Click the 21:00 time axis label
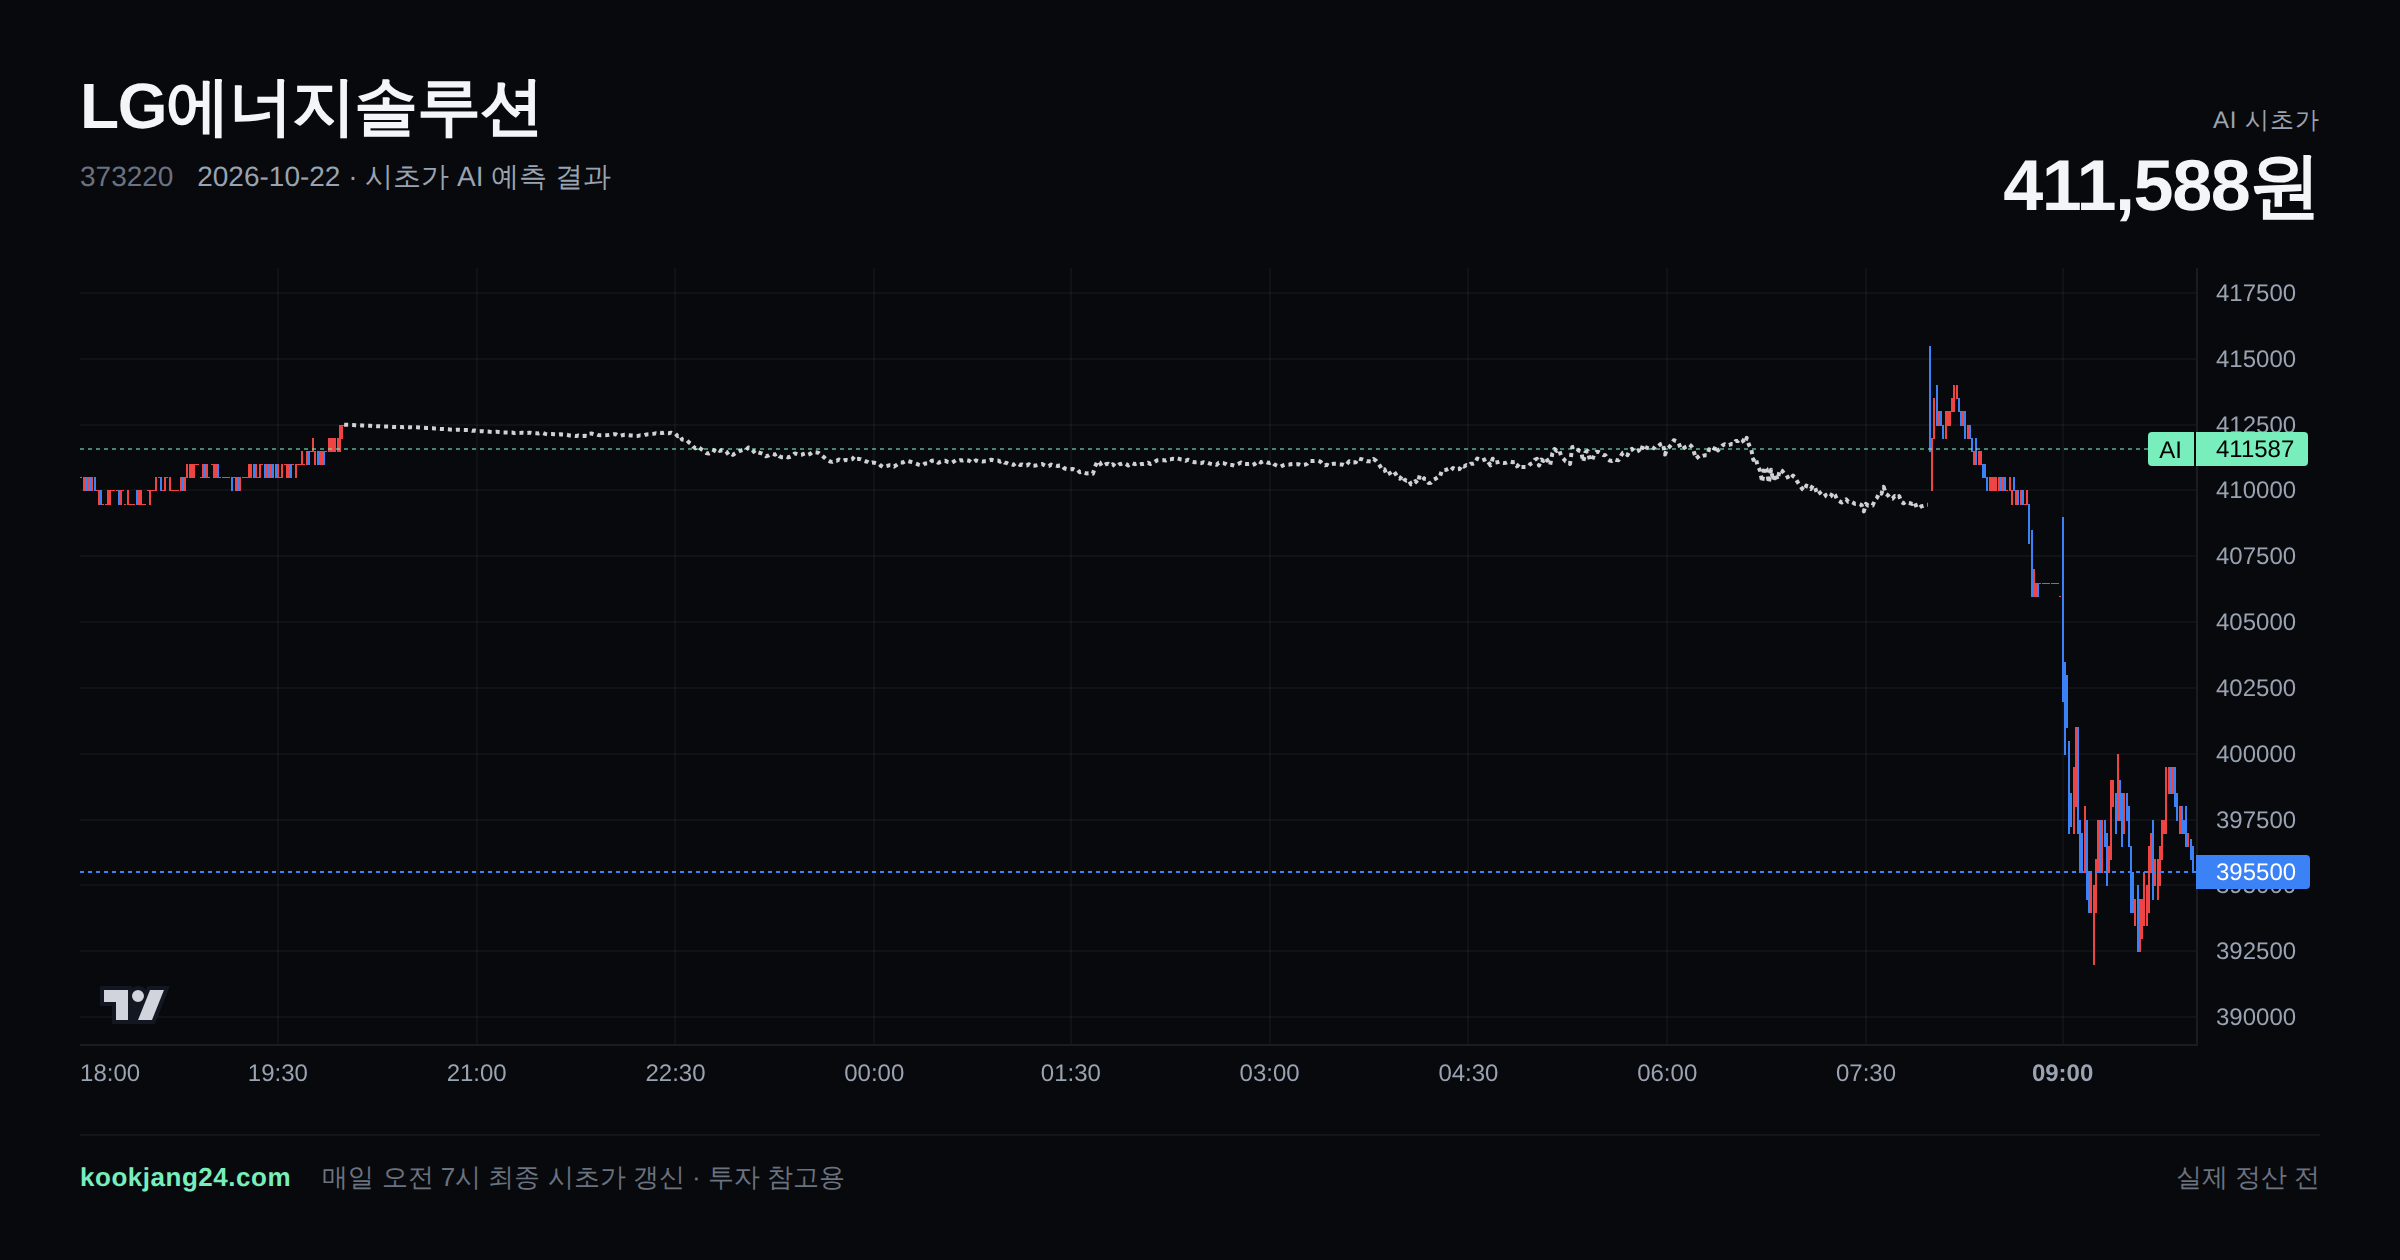The height and width of the screenshot is (1260, 2400). click(x=476, y=1073)
